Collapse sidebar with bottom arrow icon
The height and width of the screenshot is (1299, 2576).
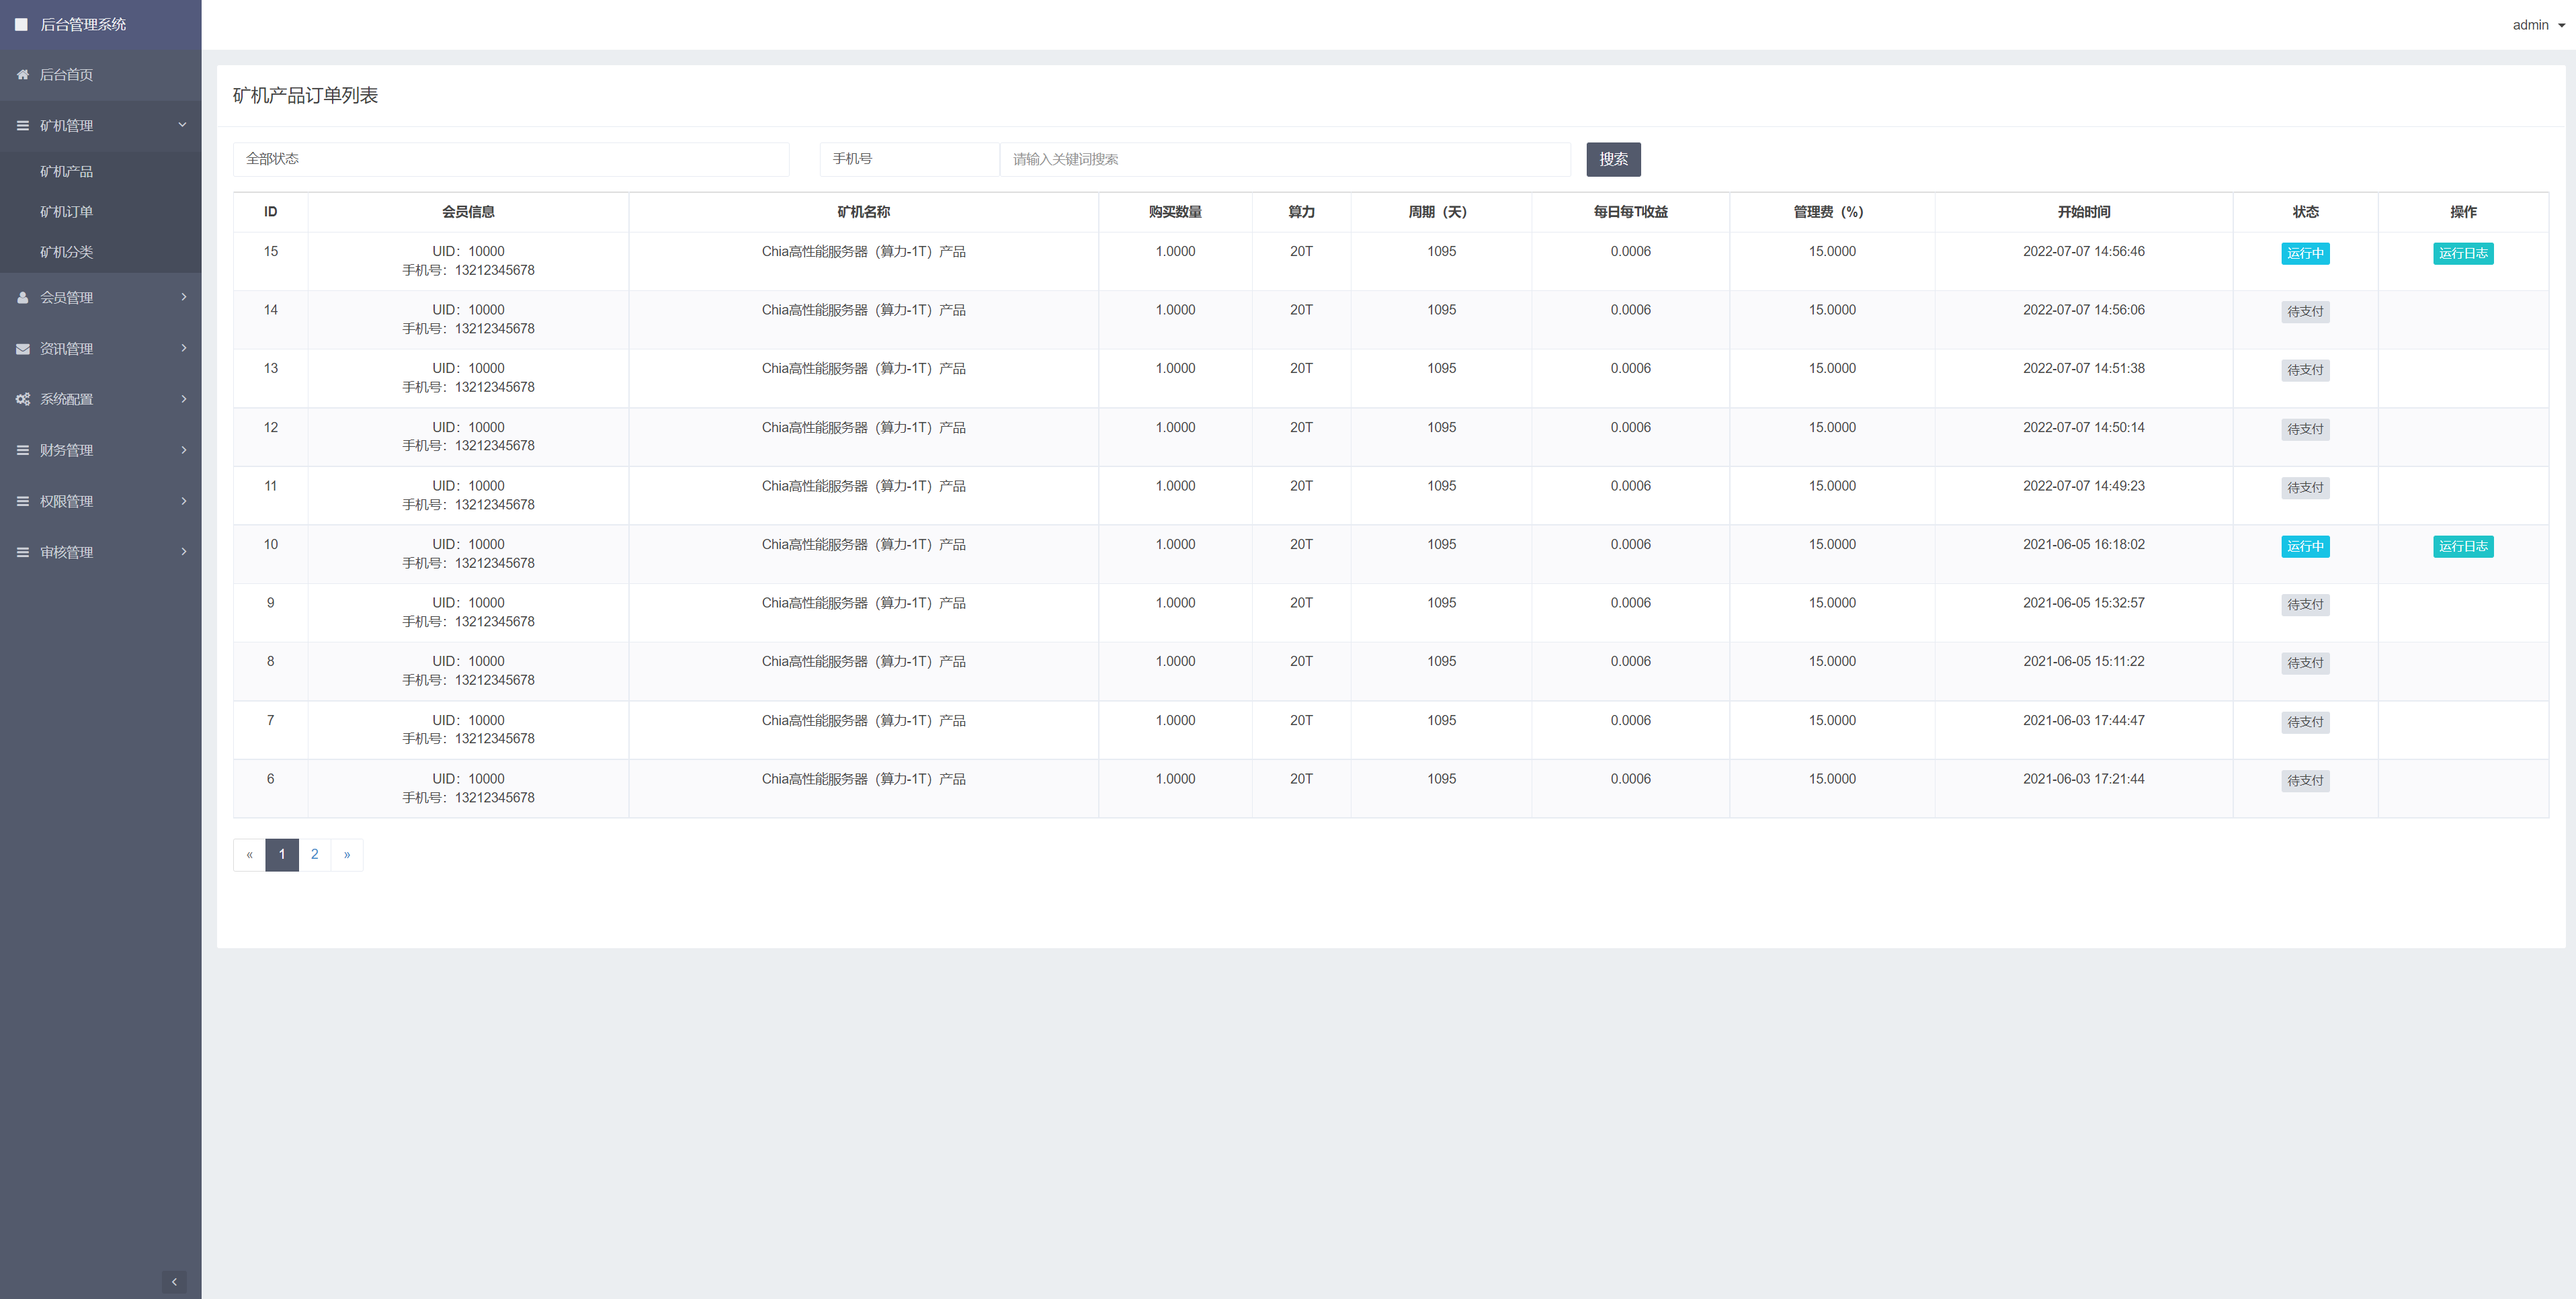pos(174,1281)
